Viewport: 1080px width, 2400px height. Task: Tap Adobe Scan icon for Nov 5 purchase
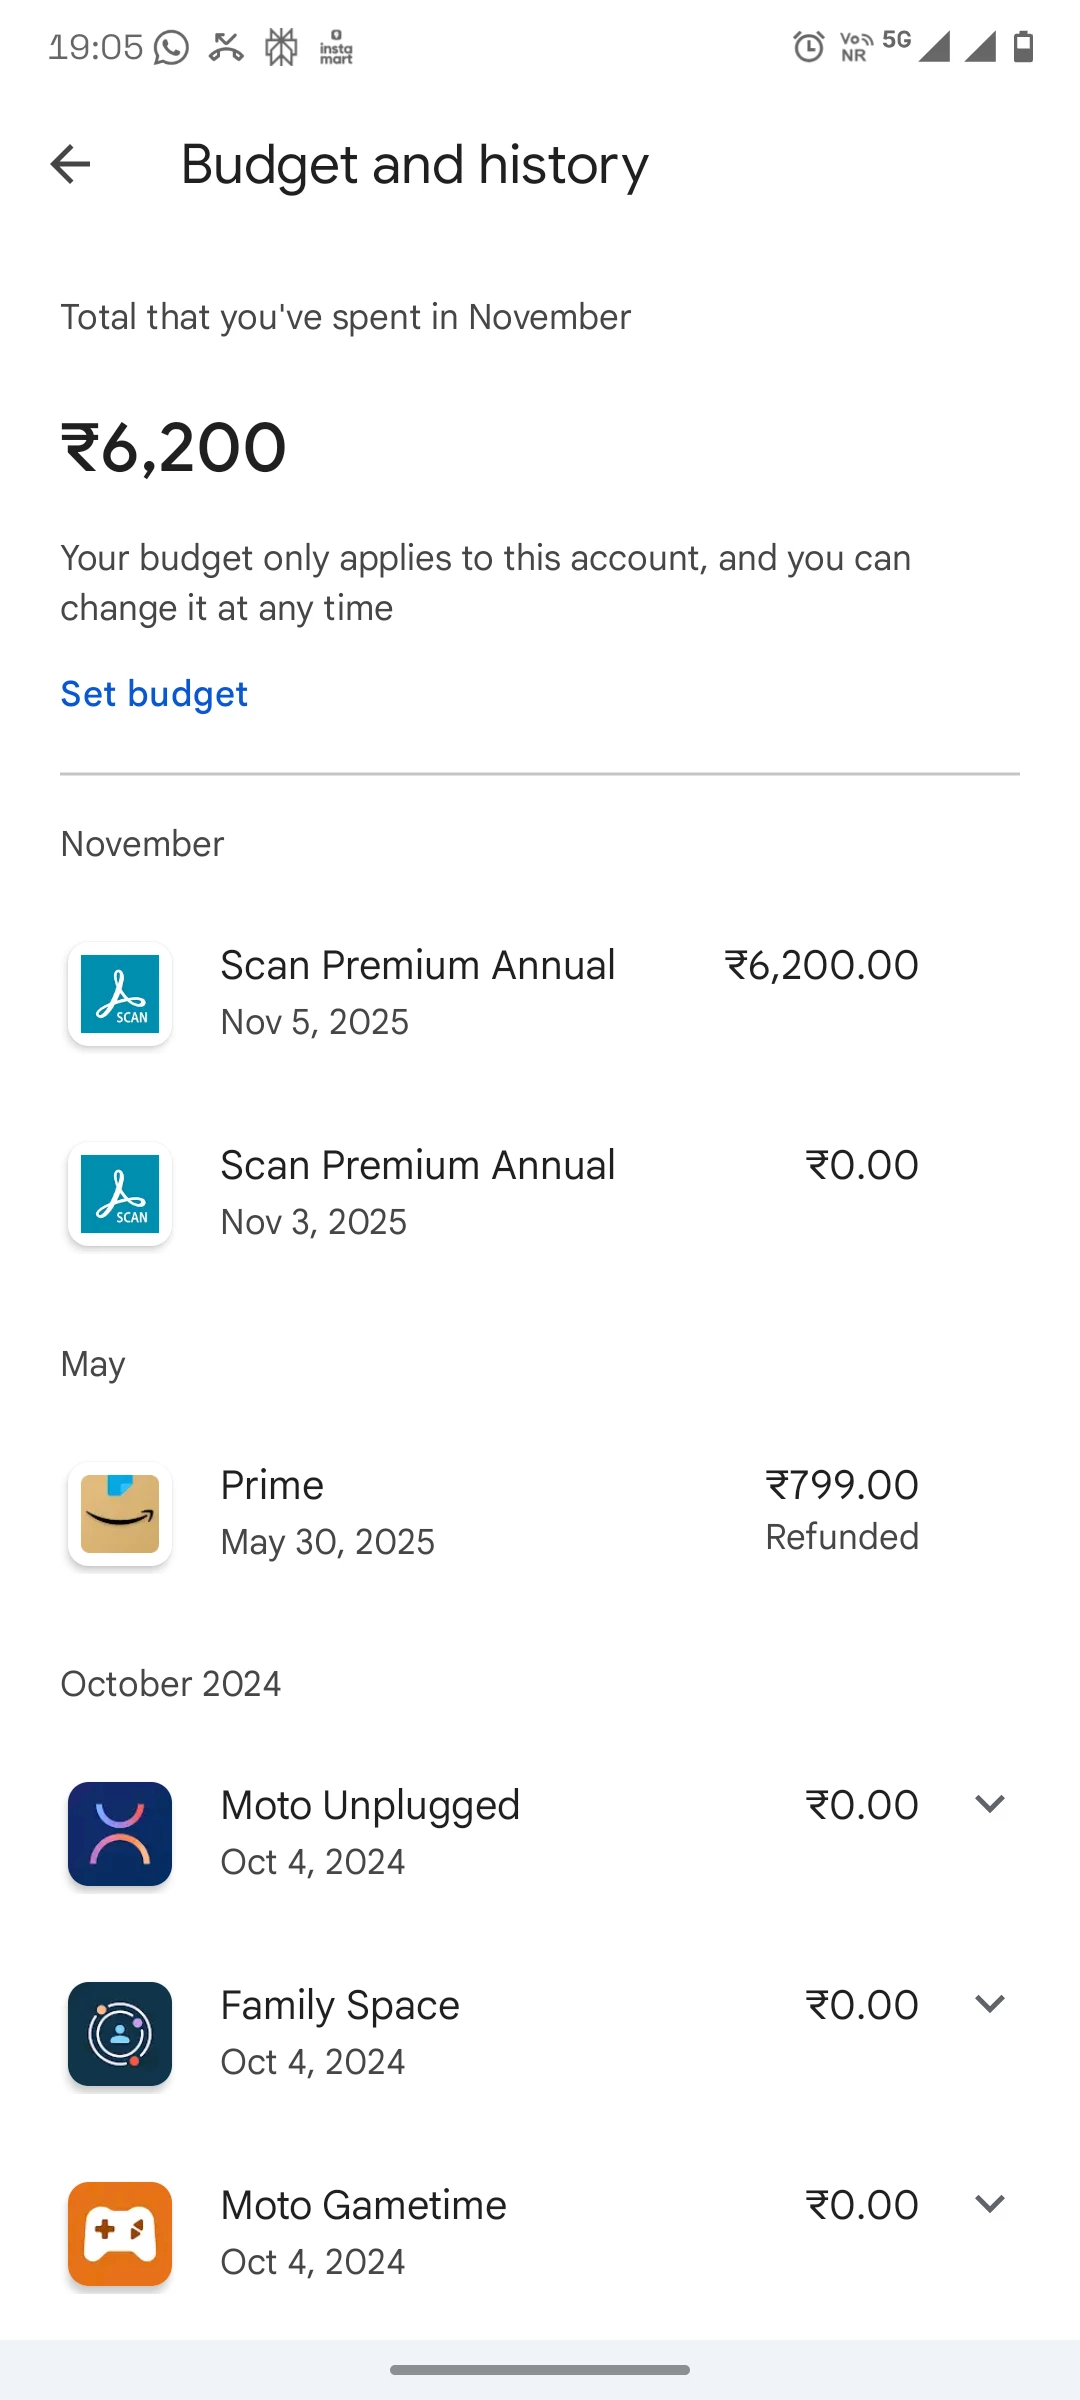click(120, 994)
